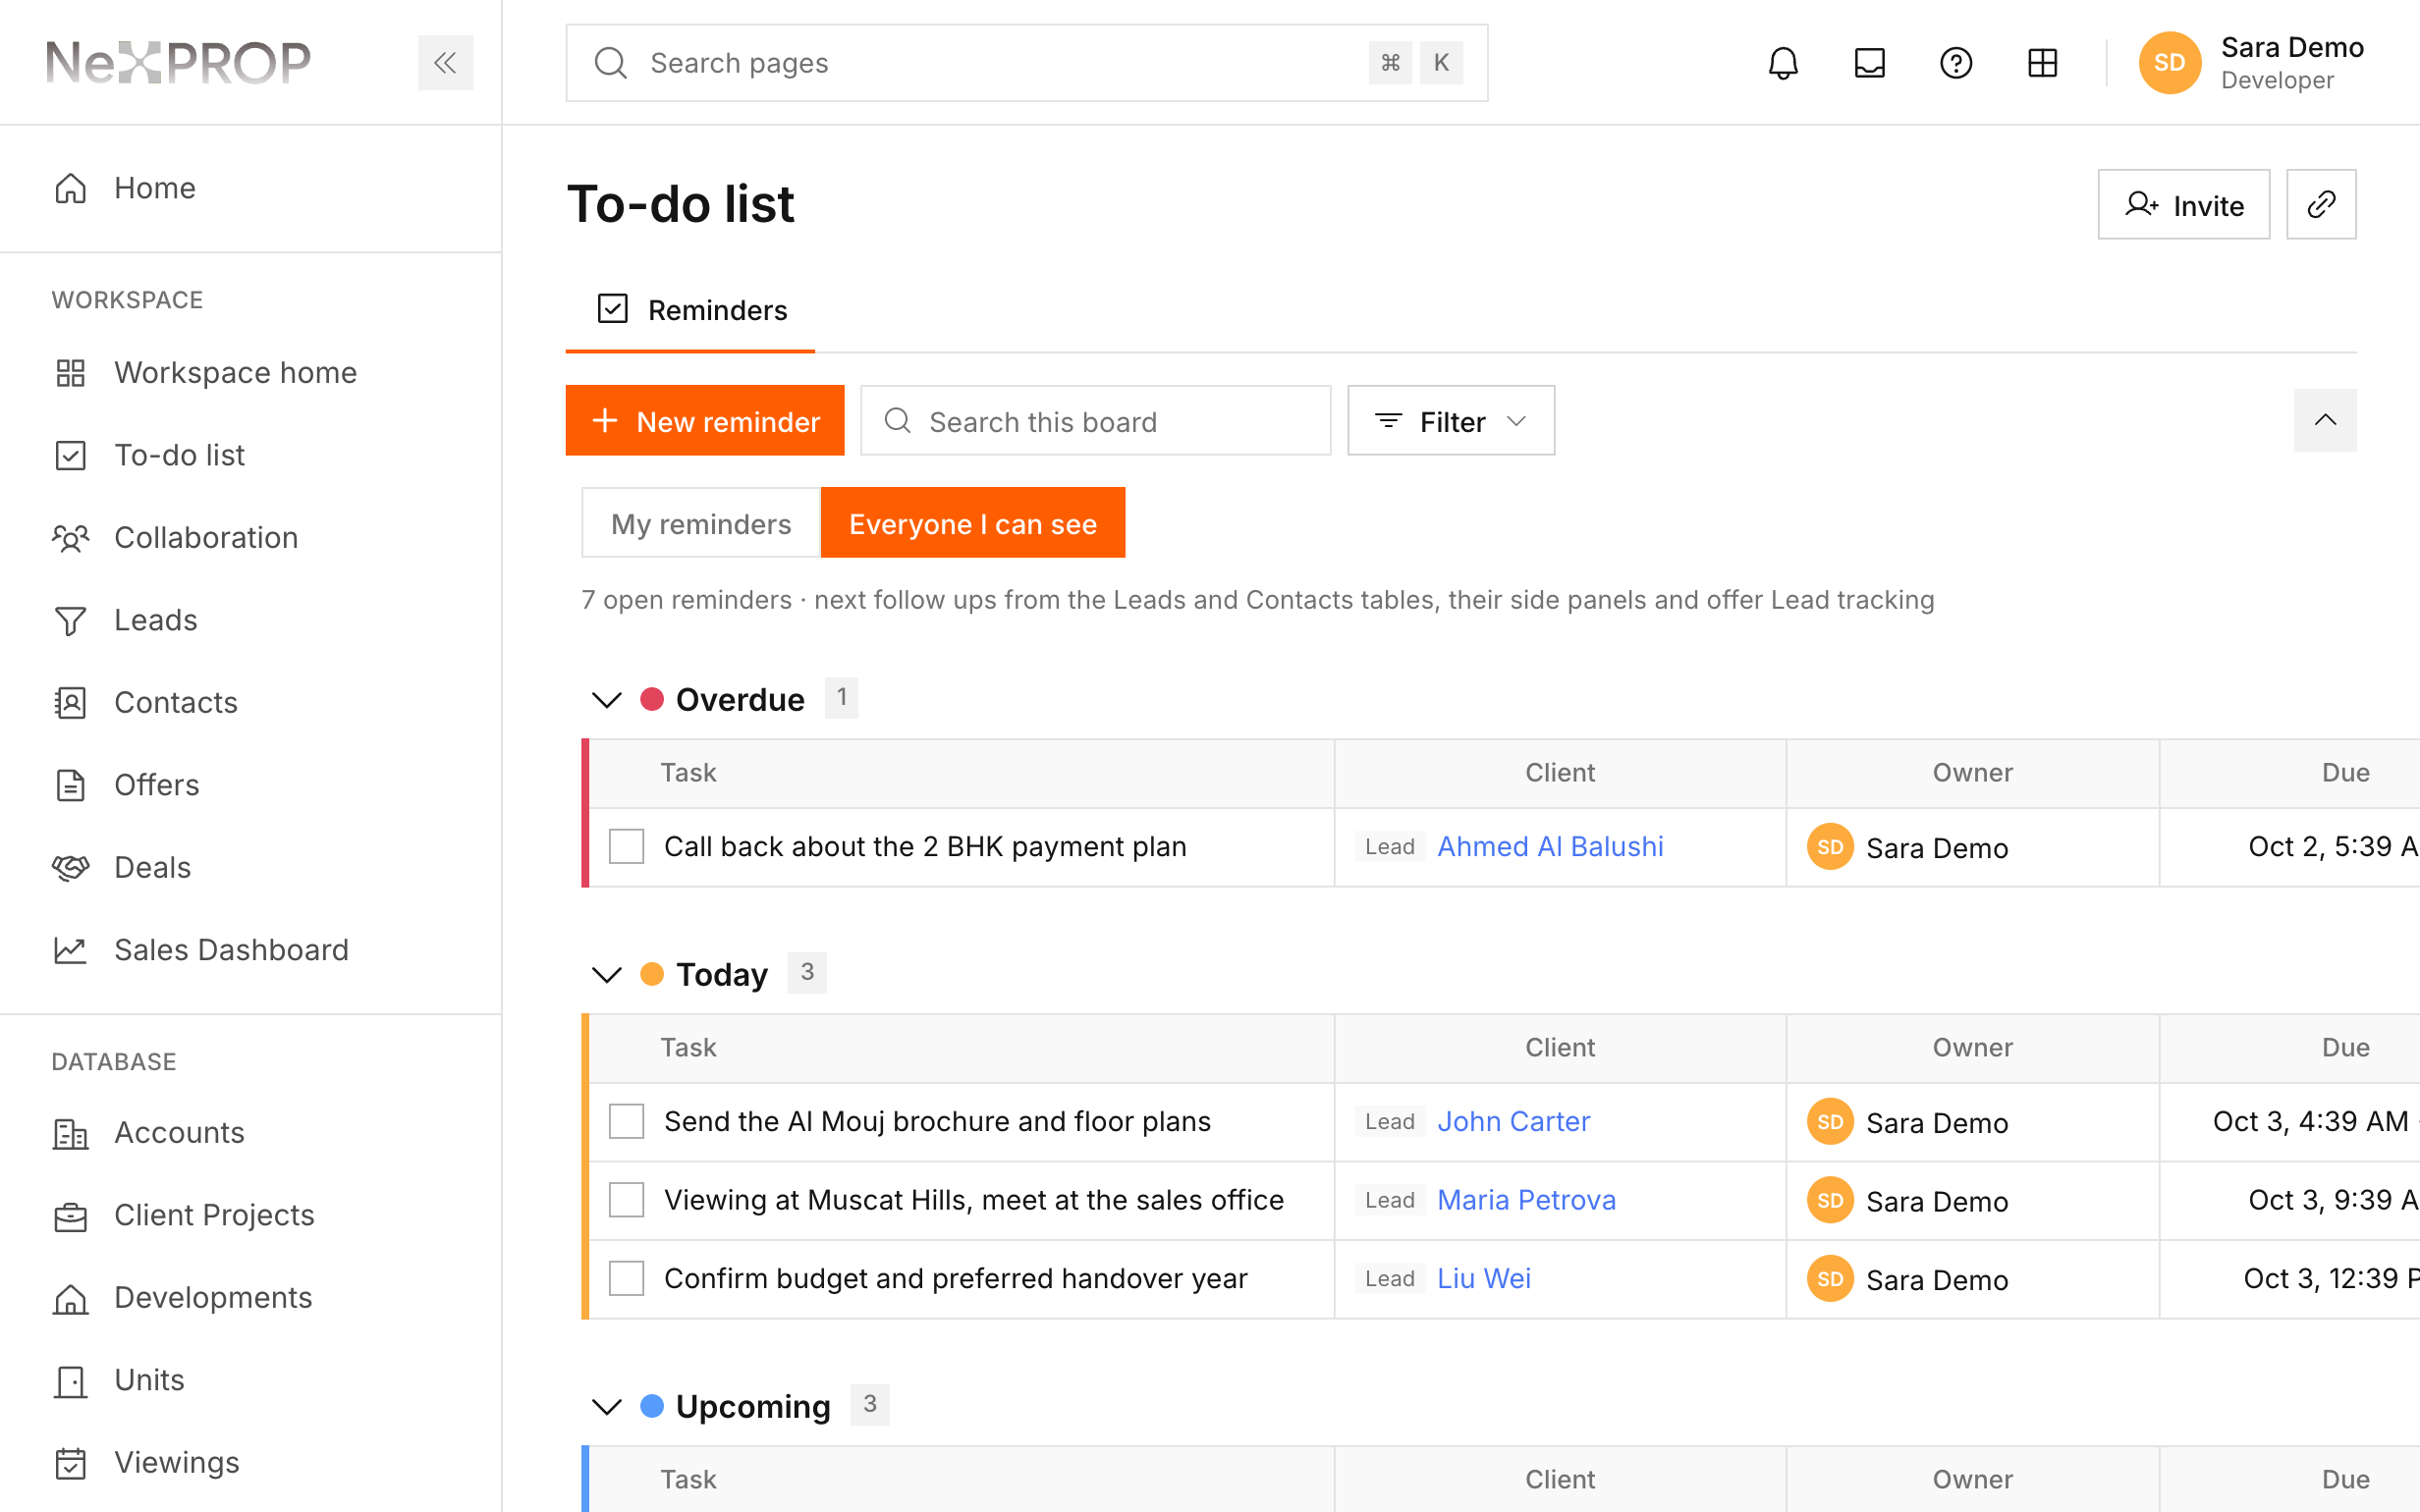Click the Sales Dashboard chart icon

click(70, 950)
